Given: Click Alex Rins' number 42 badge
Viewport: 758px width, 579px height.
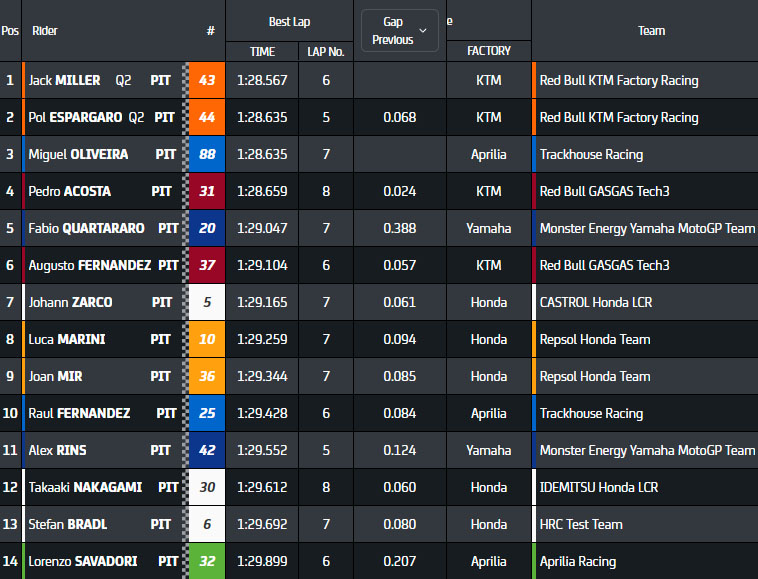Looking at the screenshot, I should (x=207, y=450).
